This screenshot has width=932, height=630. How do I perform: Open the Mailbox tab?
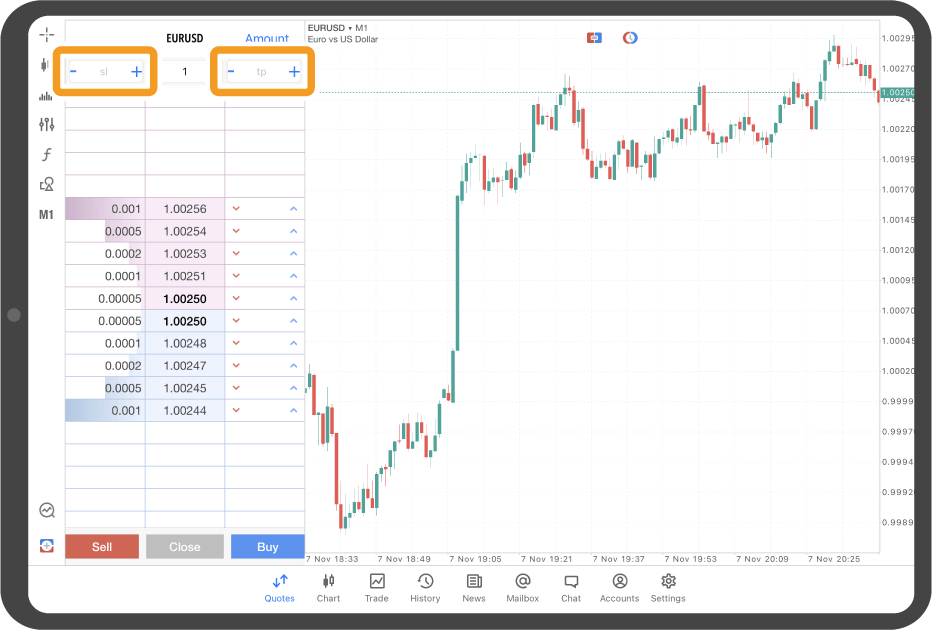point(522,588)
